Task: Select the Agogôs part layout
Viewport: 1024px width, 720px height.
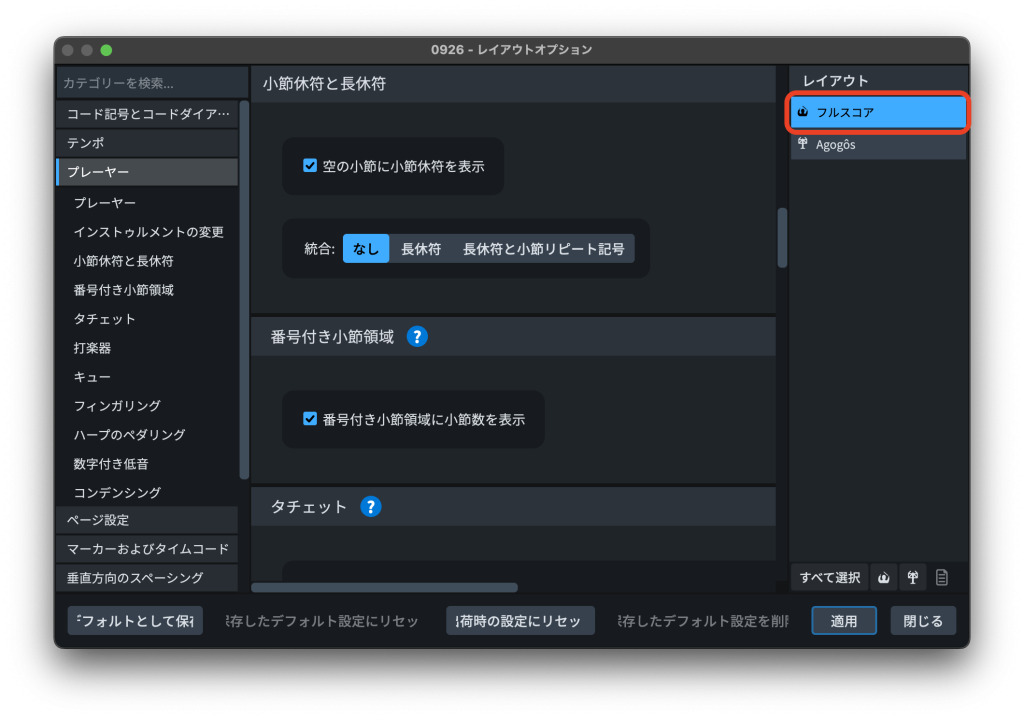Action: pyautogui.click(x=878, y=145)
